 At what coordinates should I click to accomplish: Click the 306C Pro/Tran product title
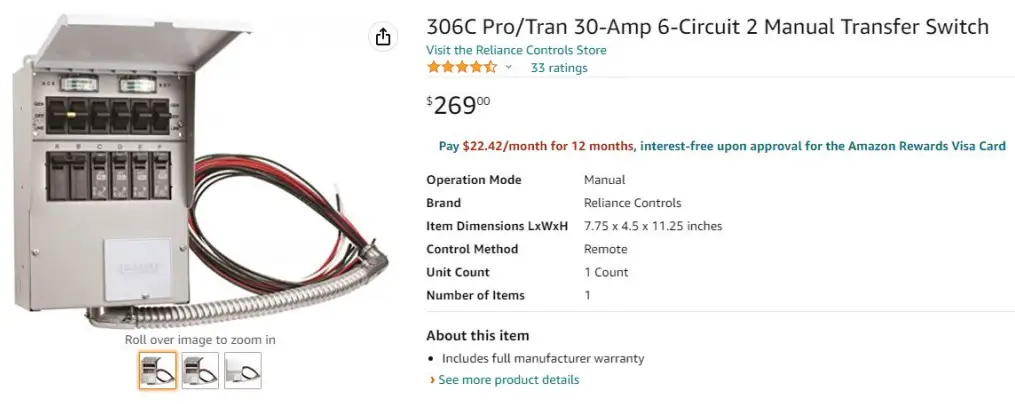click(707, 27)
